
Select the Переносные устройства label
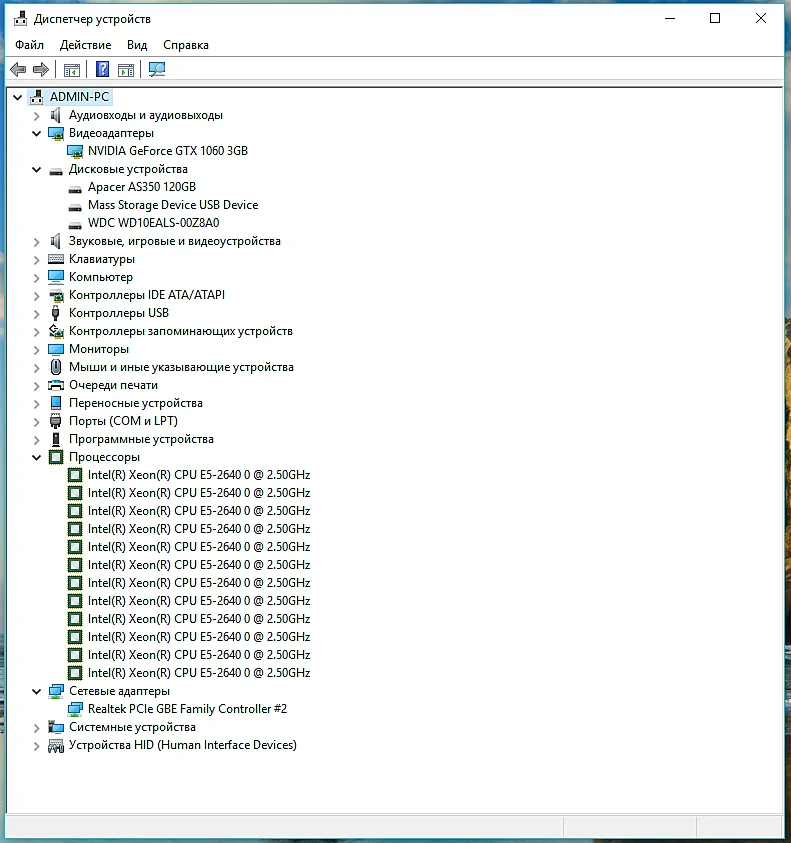click(136, 403)
